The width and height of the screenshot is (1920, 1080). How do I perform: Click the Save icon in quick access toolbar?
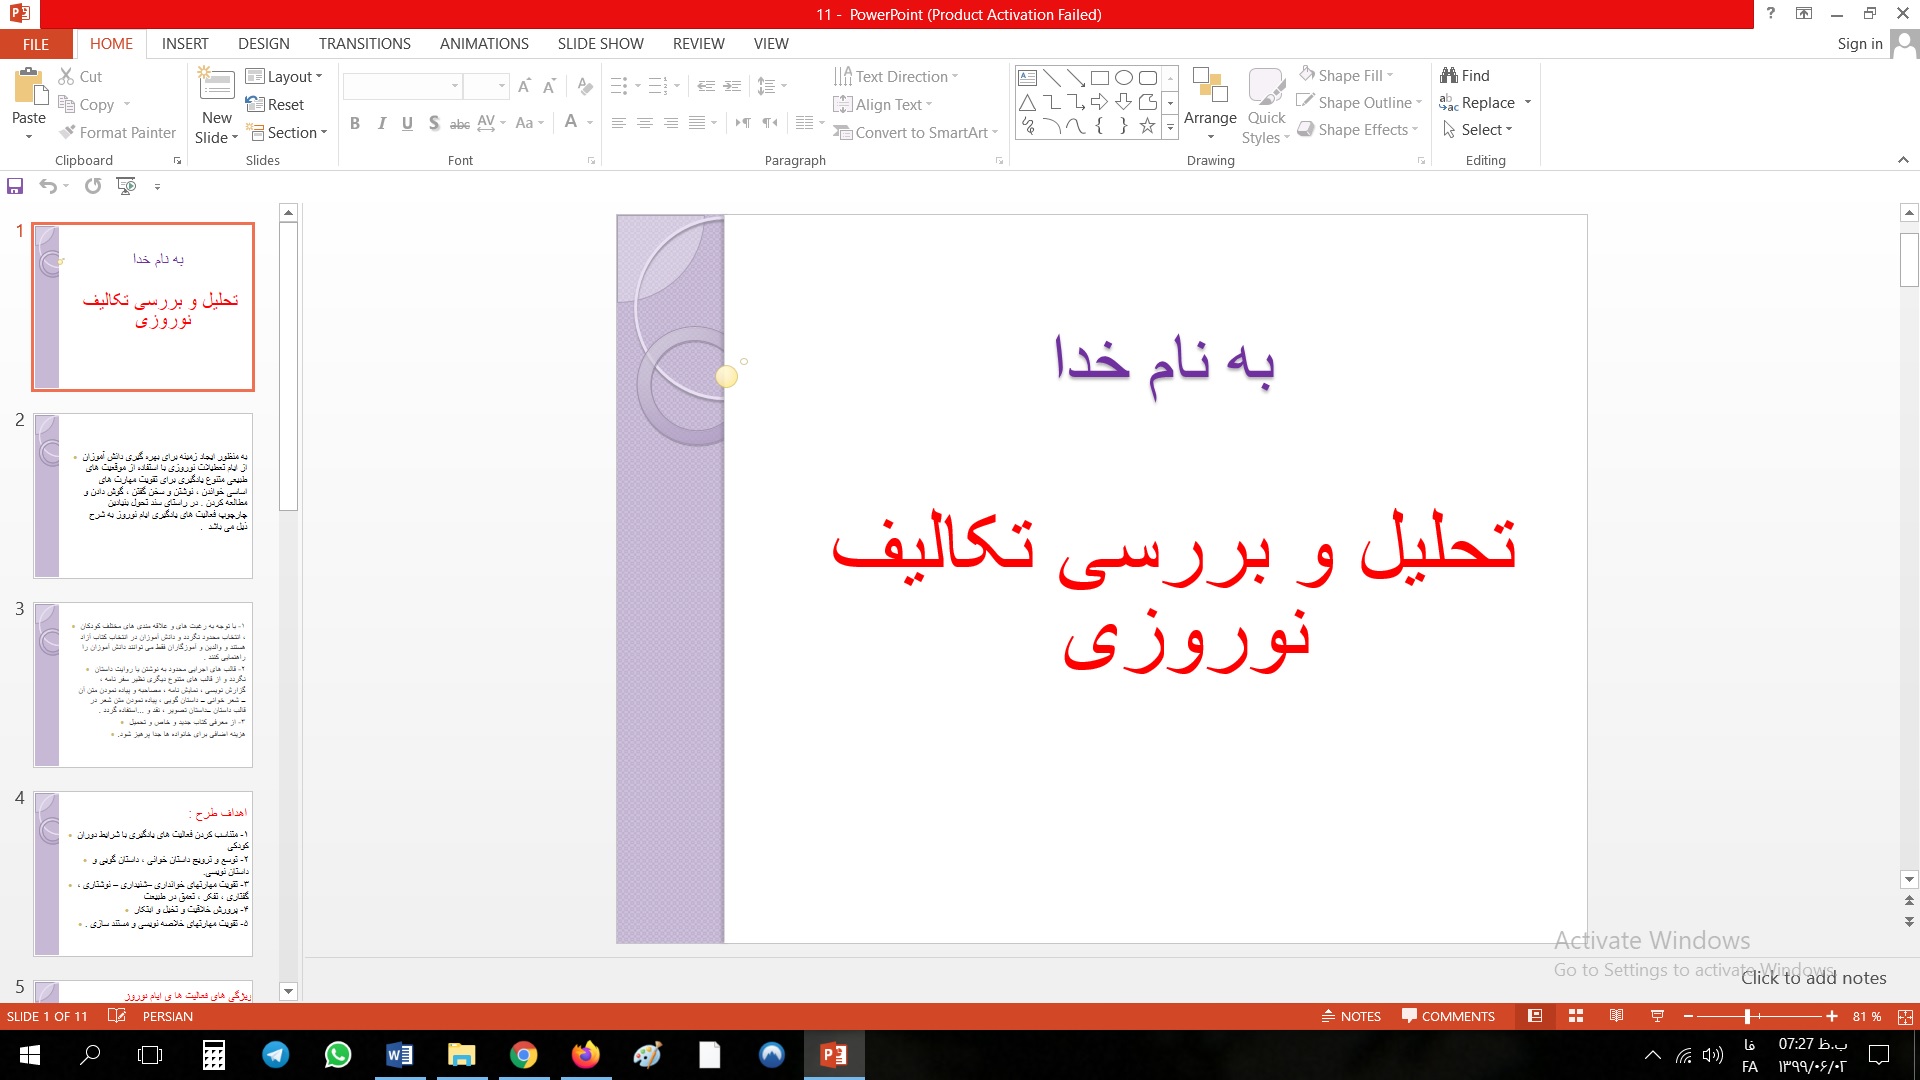15,186
